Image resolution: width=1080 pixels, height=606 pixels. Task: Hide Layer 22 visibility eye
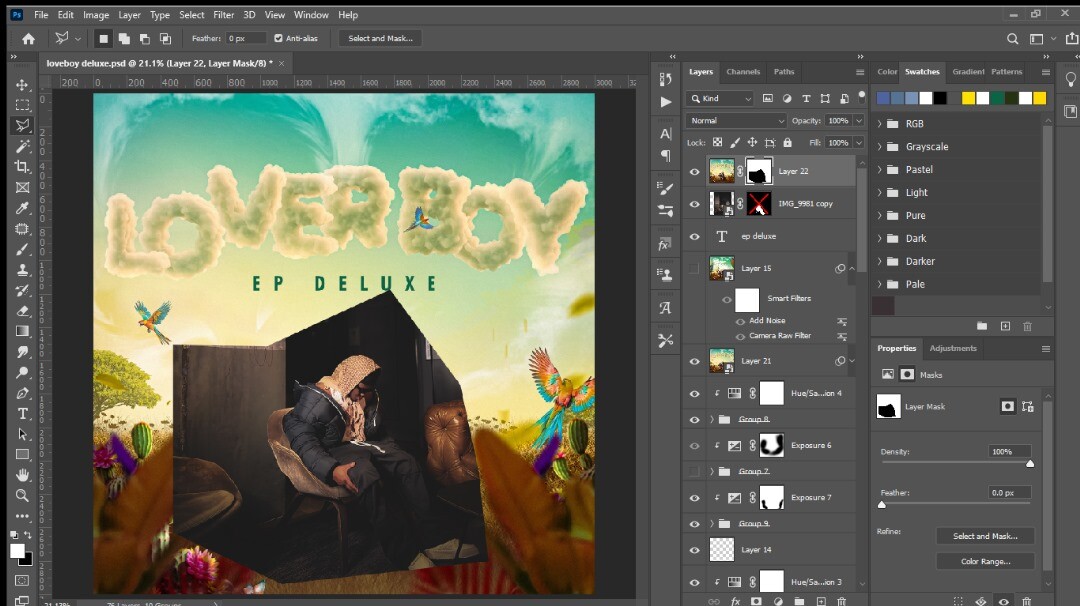click(x=694, y=172)
